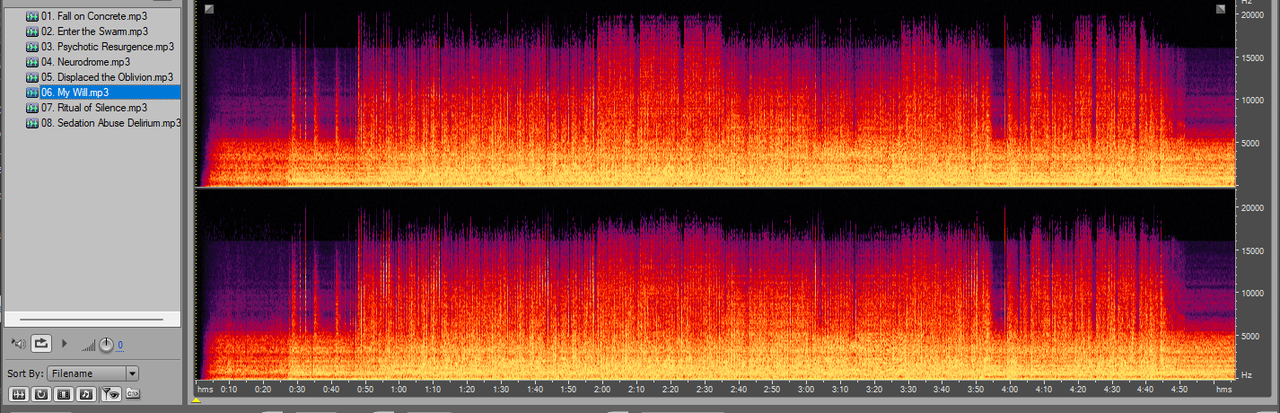Select 01. Fall on Concrete.mp3
1280x413 pixels.
point(95,17)
